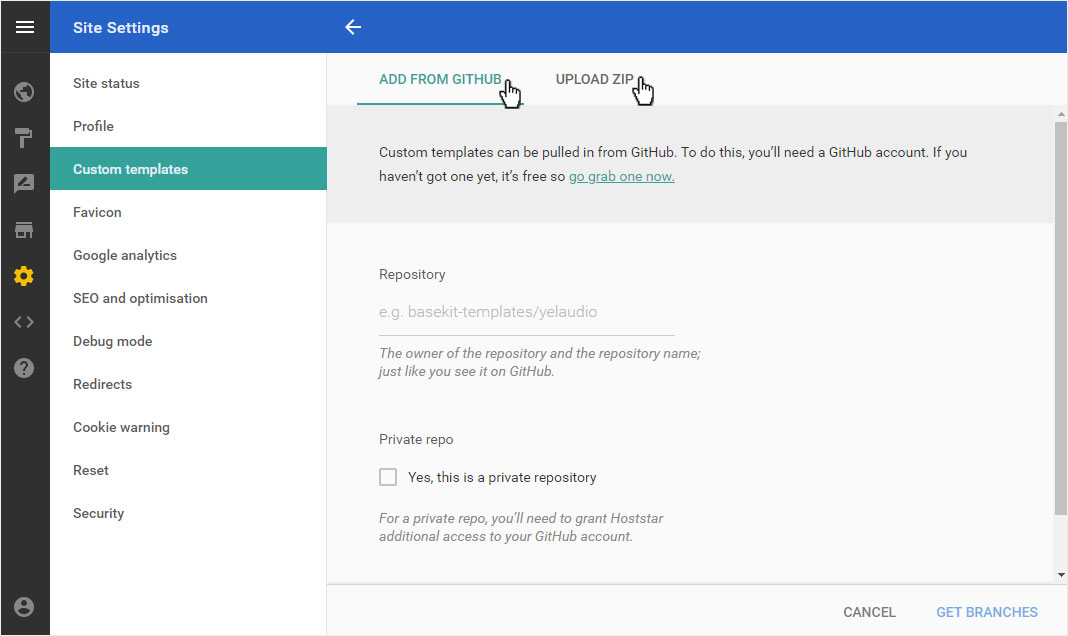Open the store shop icon
This screenshot has height=636, width=1068.
click(24, 229)
